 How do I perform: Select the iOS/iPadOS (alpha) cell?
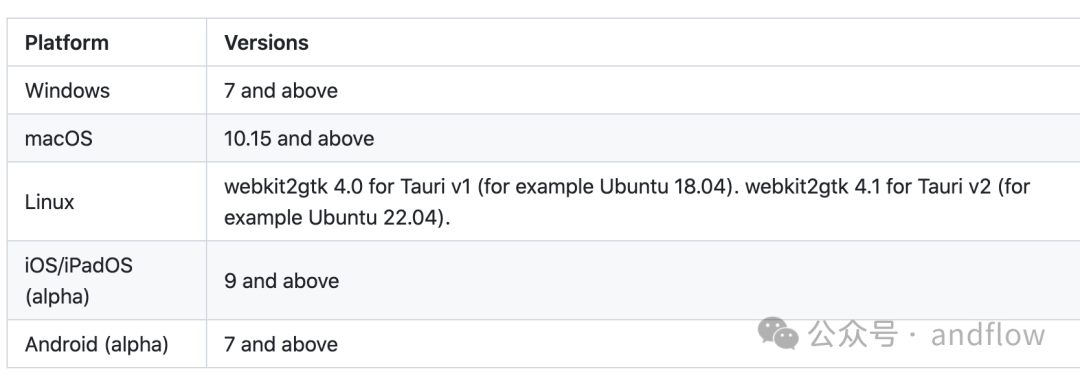click(107, 280)
